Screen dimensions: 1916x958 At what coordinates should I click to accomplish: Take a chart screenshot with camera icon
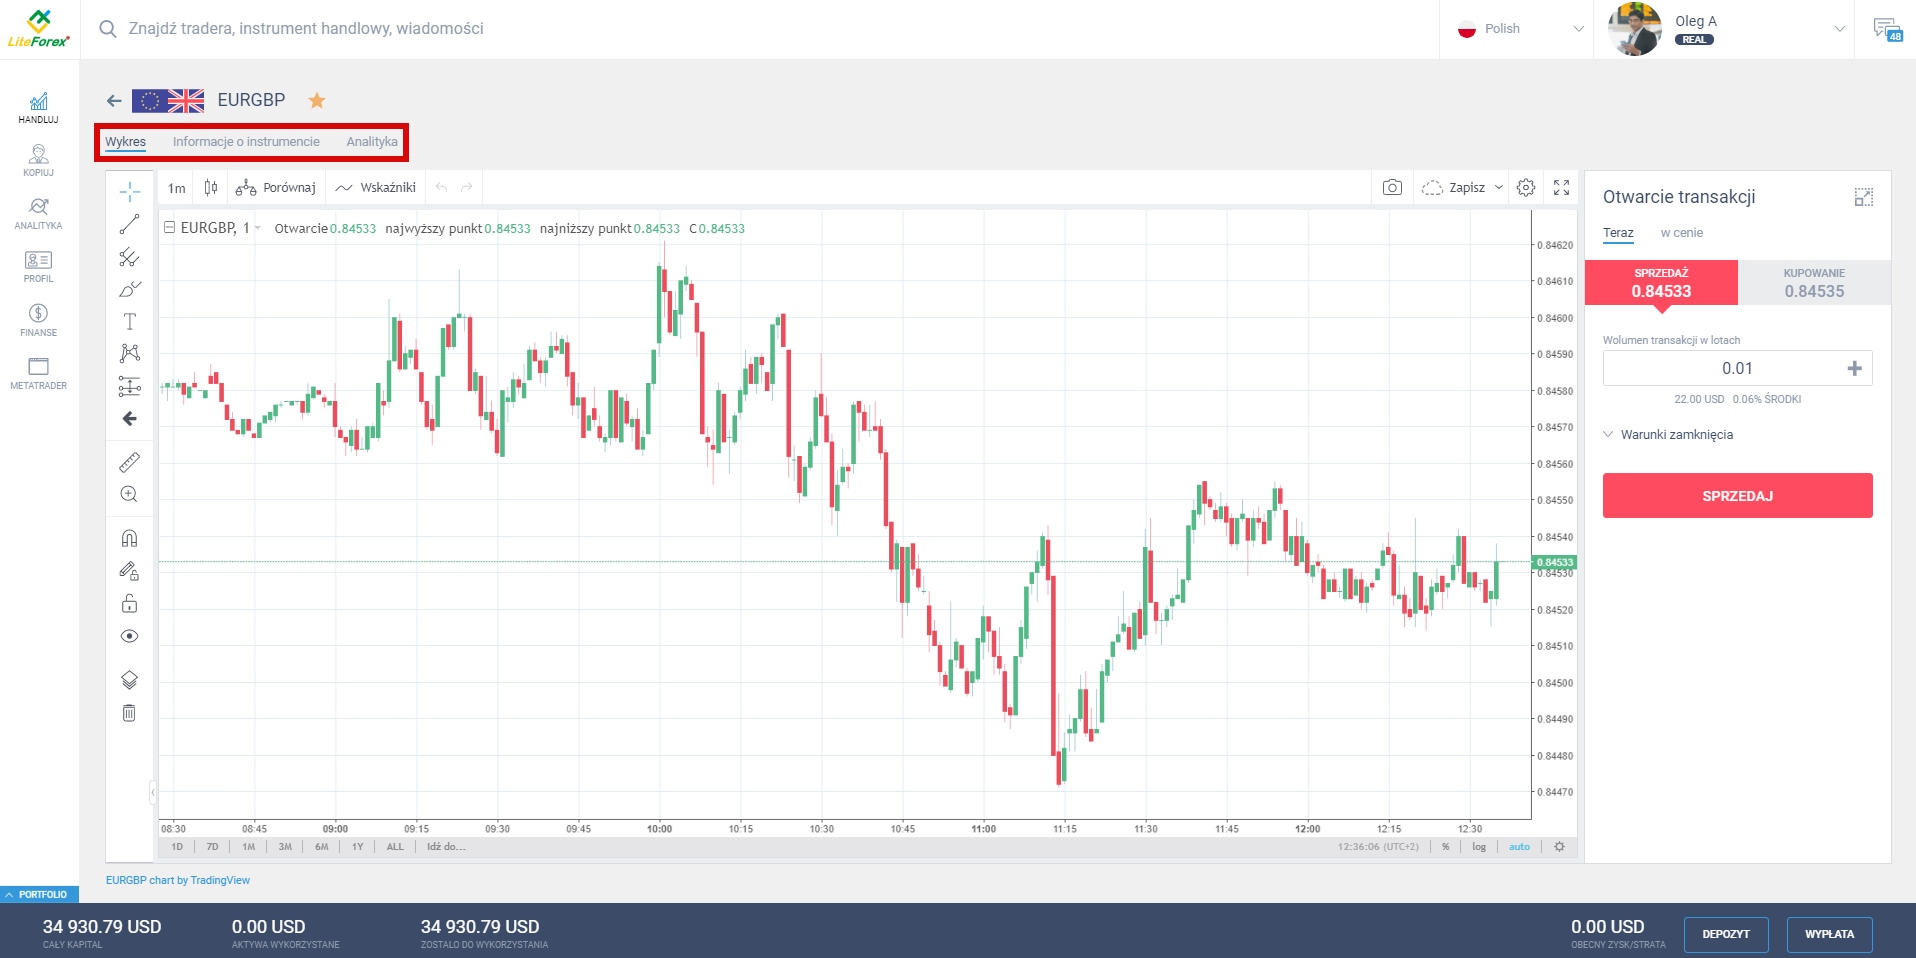(1392, 187)
